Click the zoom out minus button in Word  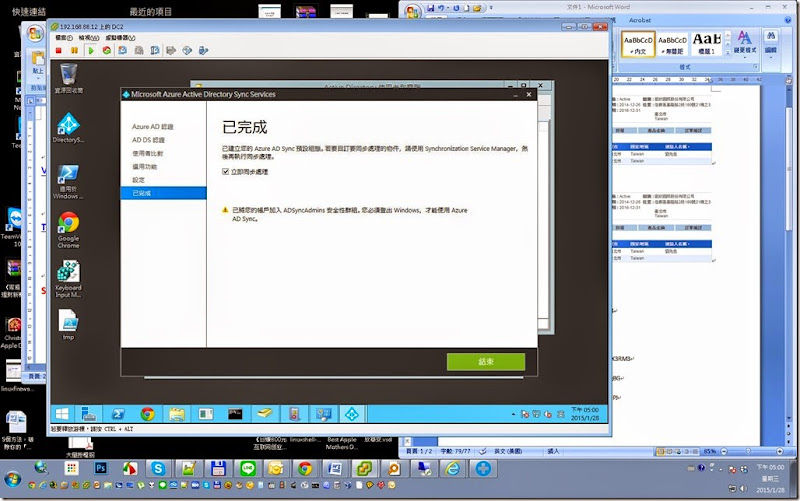(x=724, y=452)
